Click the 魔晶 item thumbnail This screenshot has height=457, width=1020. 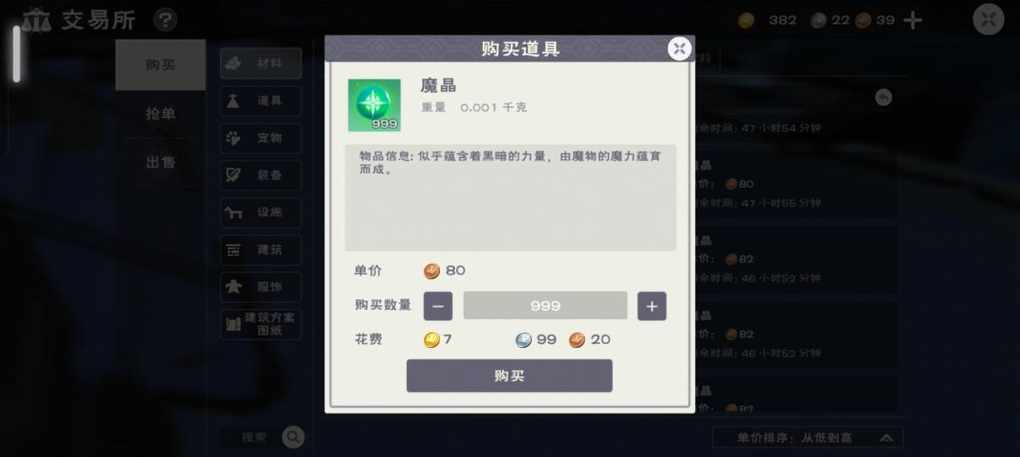coord(374,105)
